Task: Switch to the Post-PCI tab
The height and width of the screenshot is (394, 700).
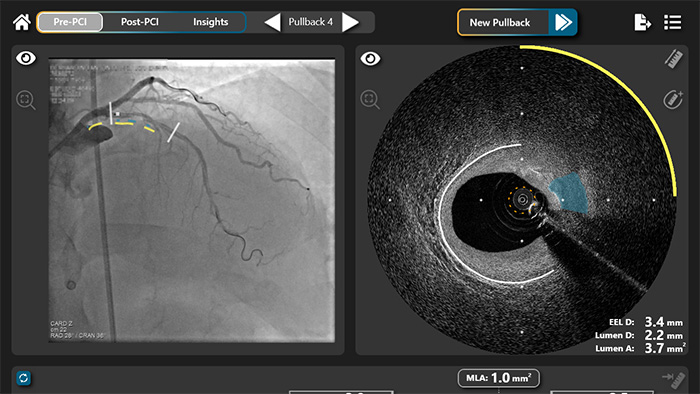Action: [x=140, y=22]
